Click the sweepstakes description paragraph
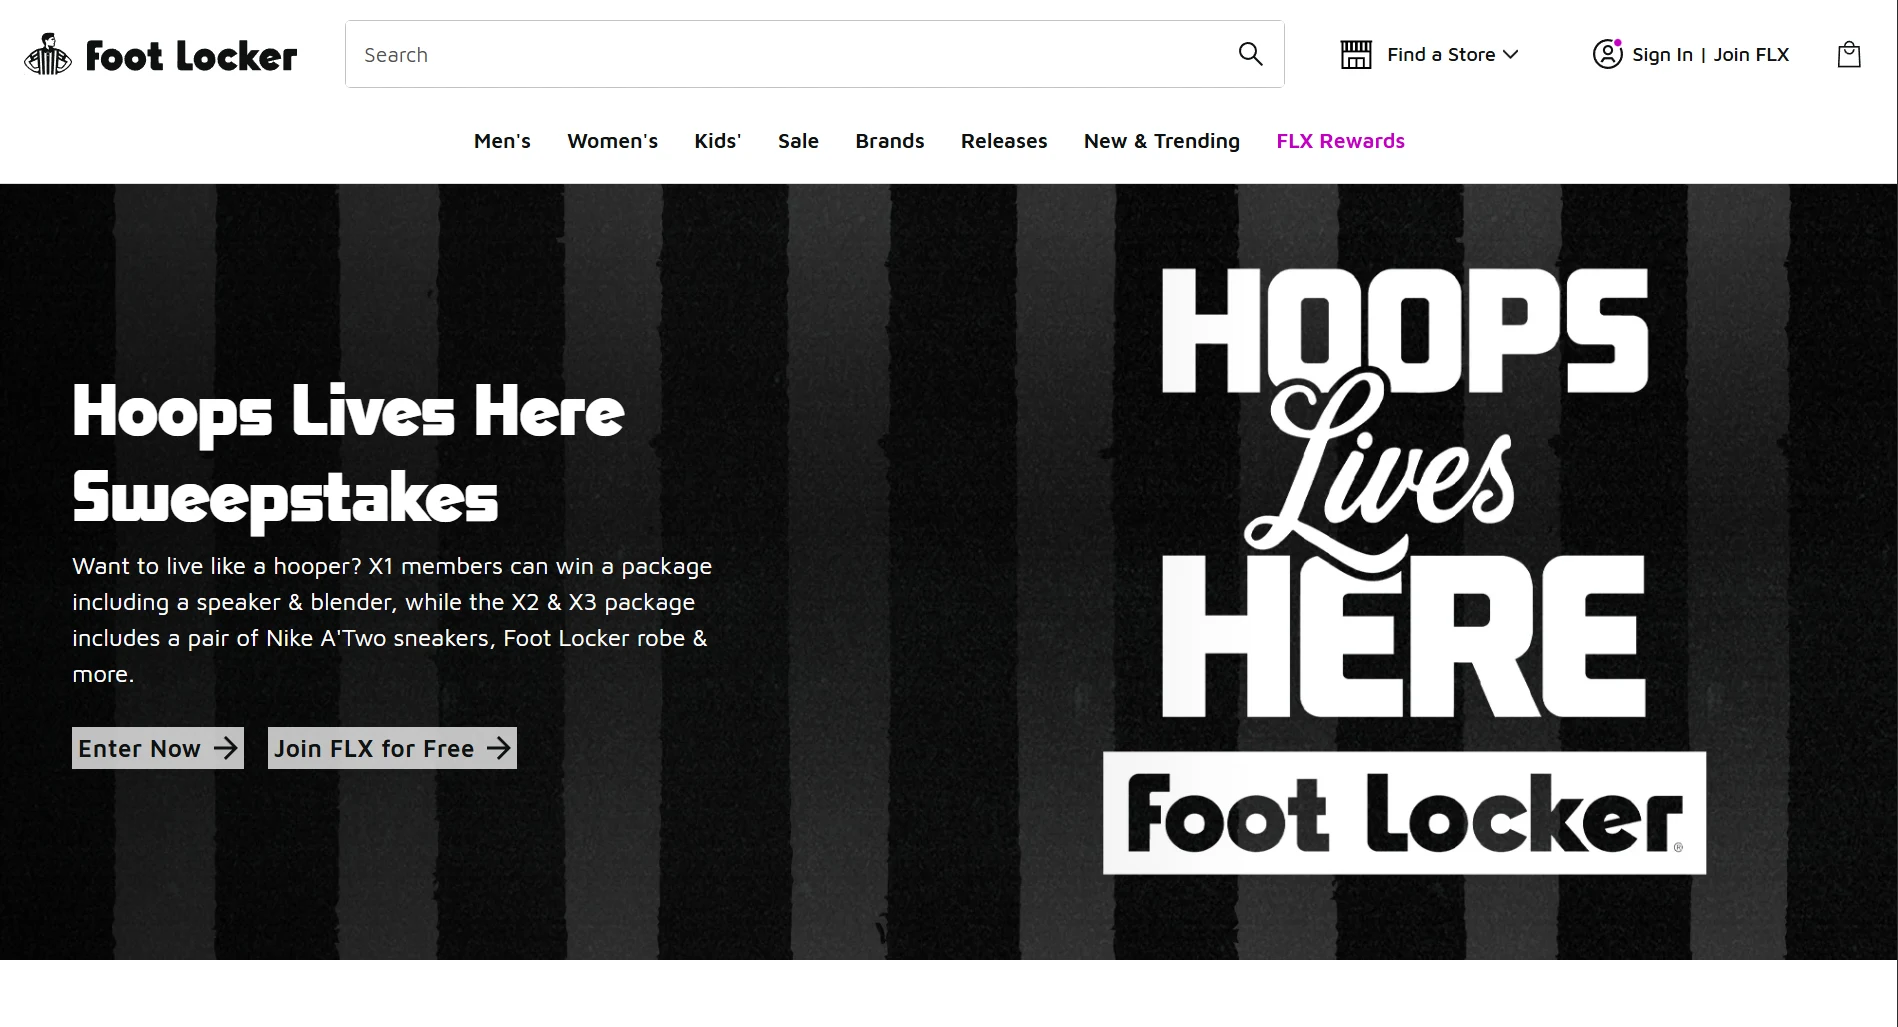This screenshot has width=1898, height=1027. 392,620
